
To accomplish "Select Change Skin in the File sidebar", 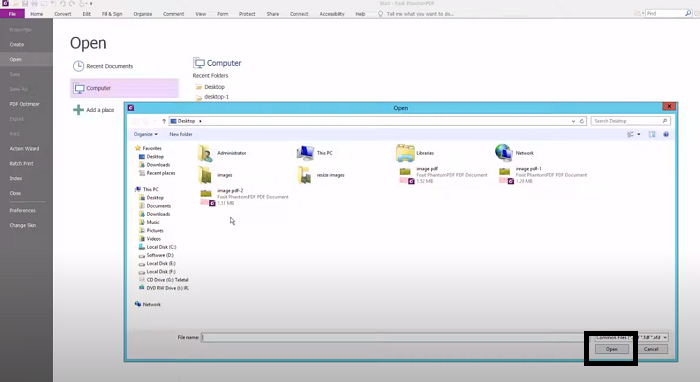I will [23, 225].
